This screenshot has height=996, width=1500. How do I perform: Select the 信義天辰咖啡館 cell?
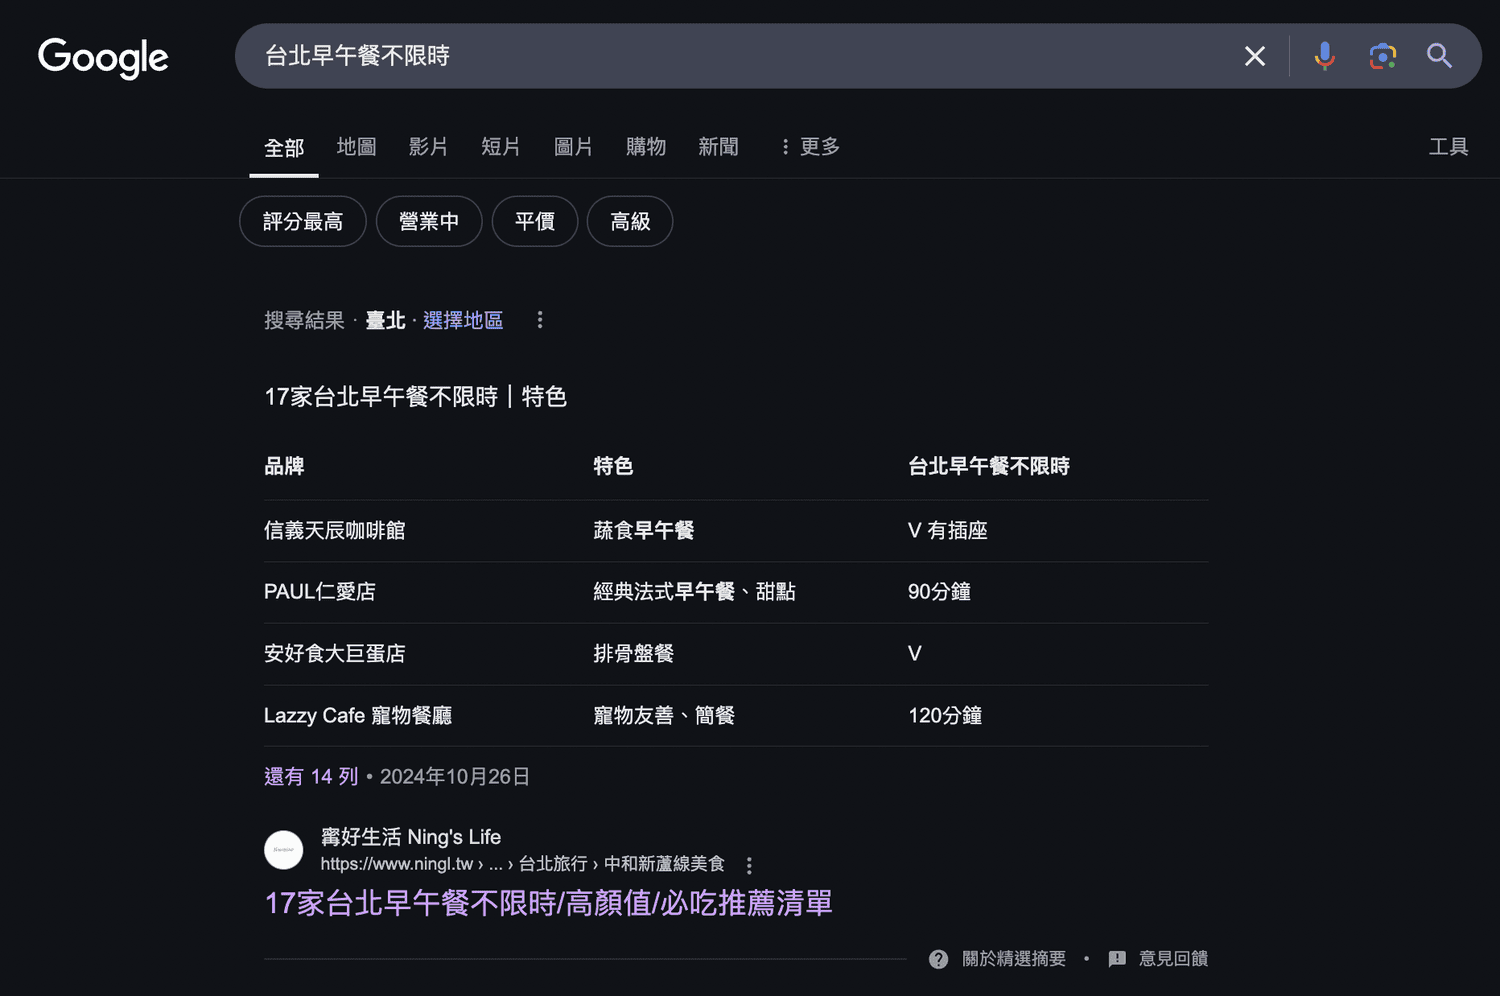(334, 531)
